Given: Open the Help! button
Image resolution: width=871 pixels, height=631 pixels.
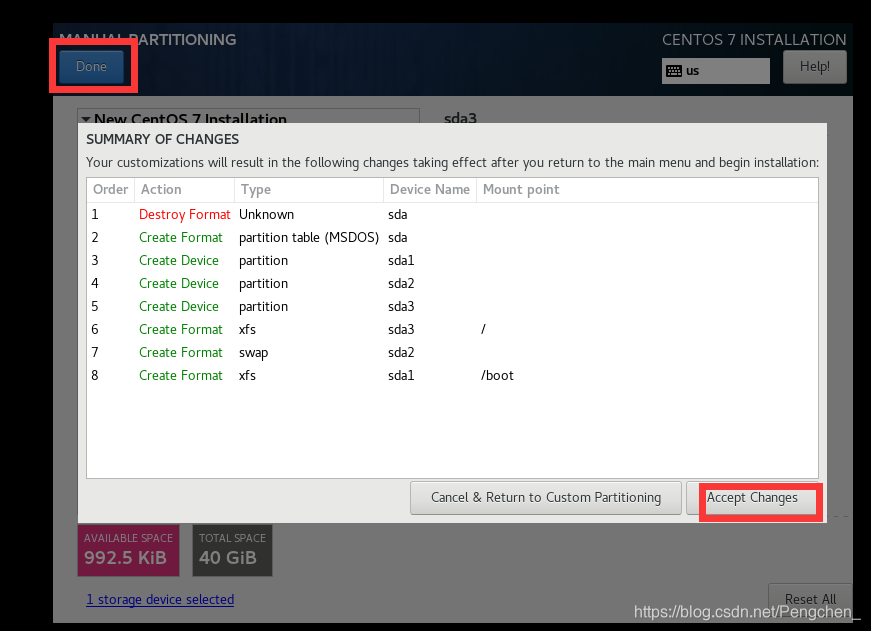Looking at the screenshot, I should [814, 67].
